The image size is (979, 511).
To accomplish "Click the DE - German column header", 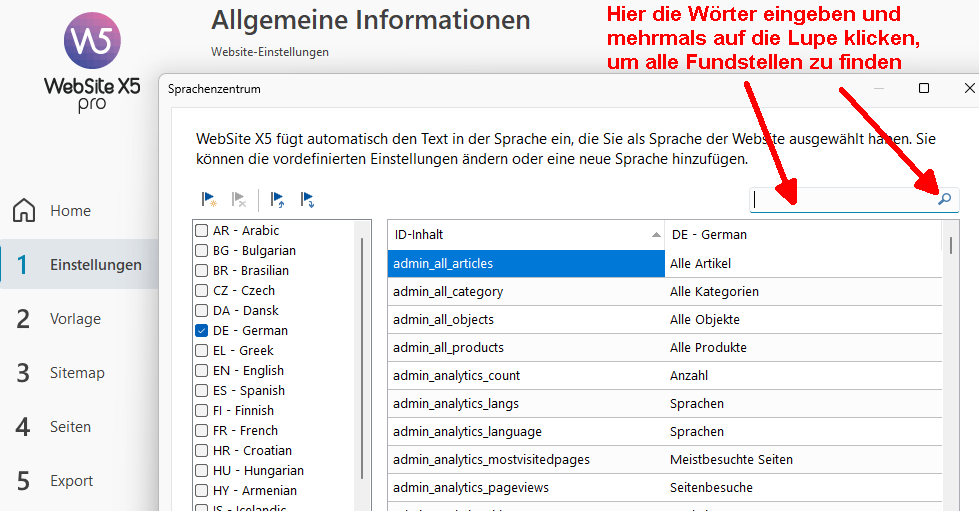I will coord(802,235).
